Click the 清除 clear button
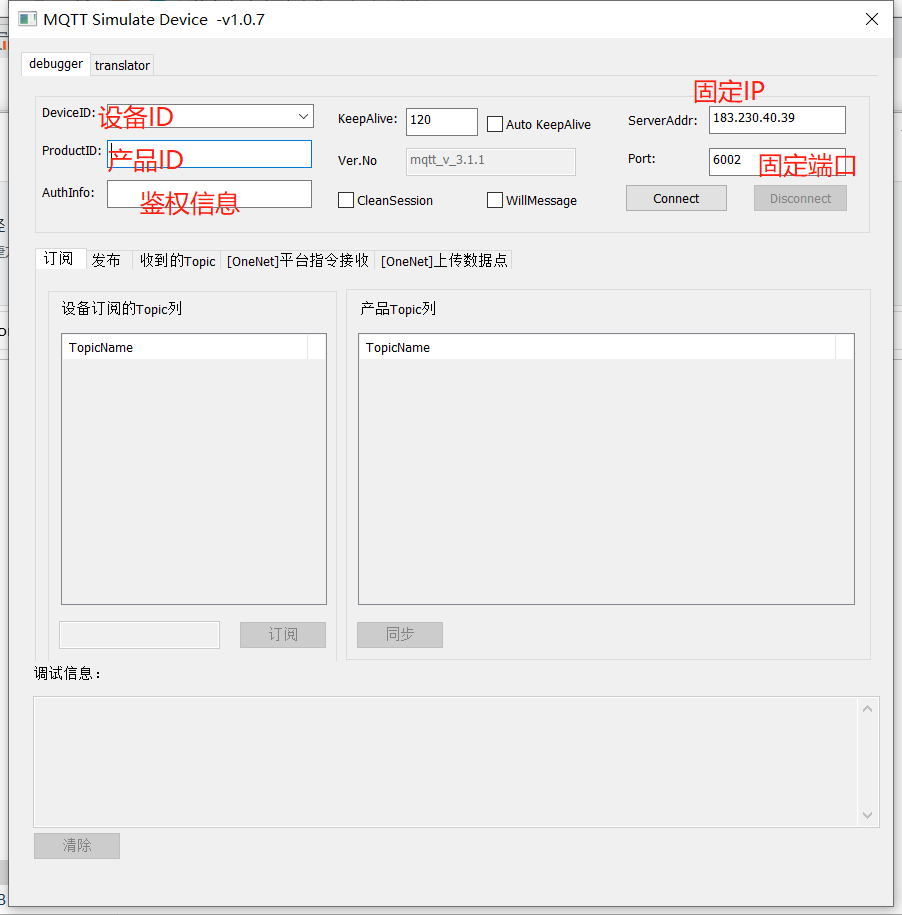Viewport: 902px width, 915px height. 76,845
